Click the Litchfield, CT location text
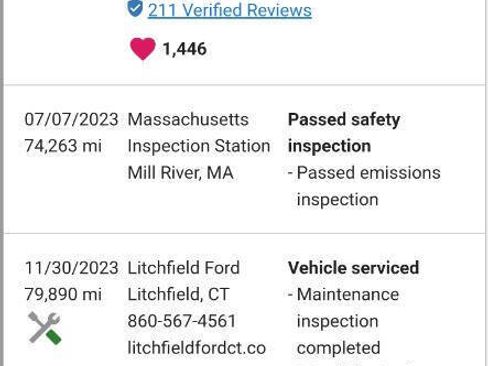The image size is (488, 366). click(178, 294)
